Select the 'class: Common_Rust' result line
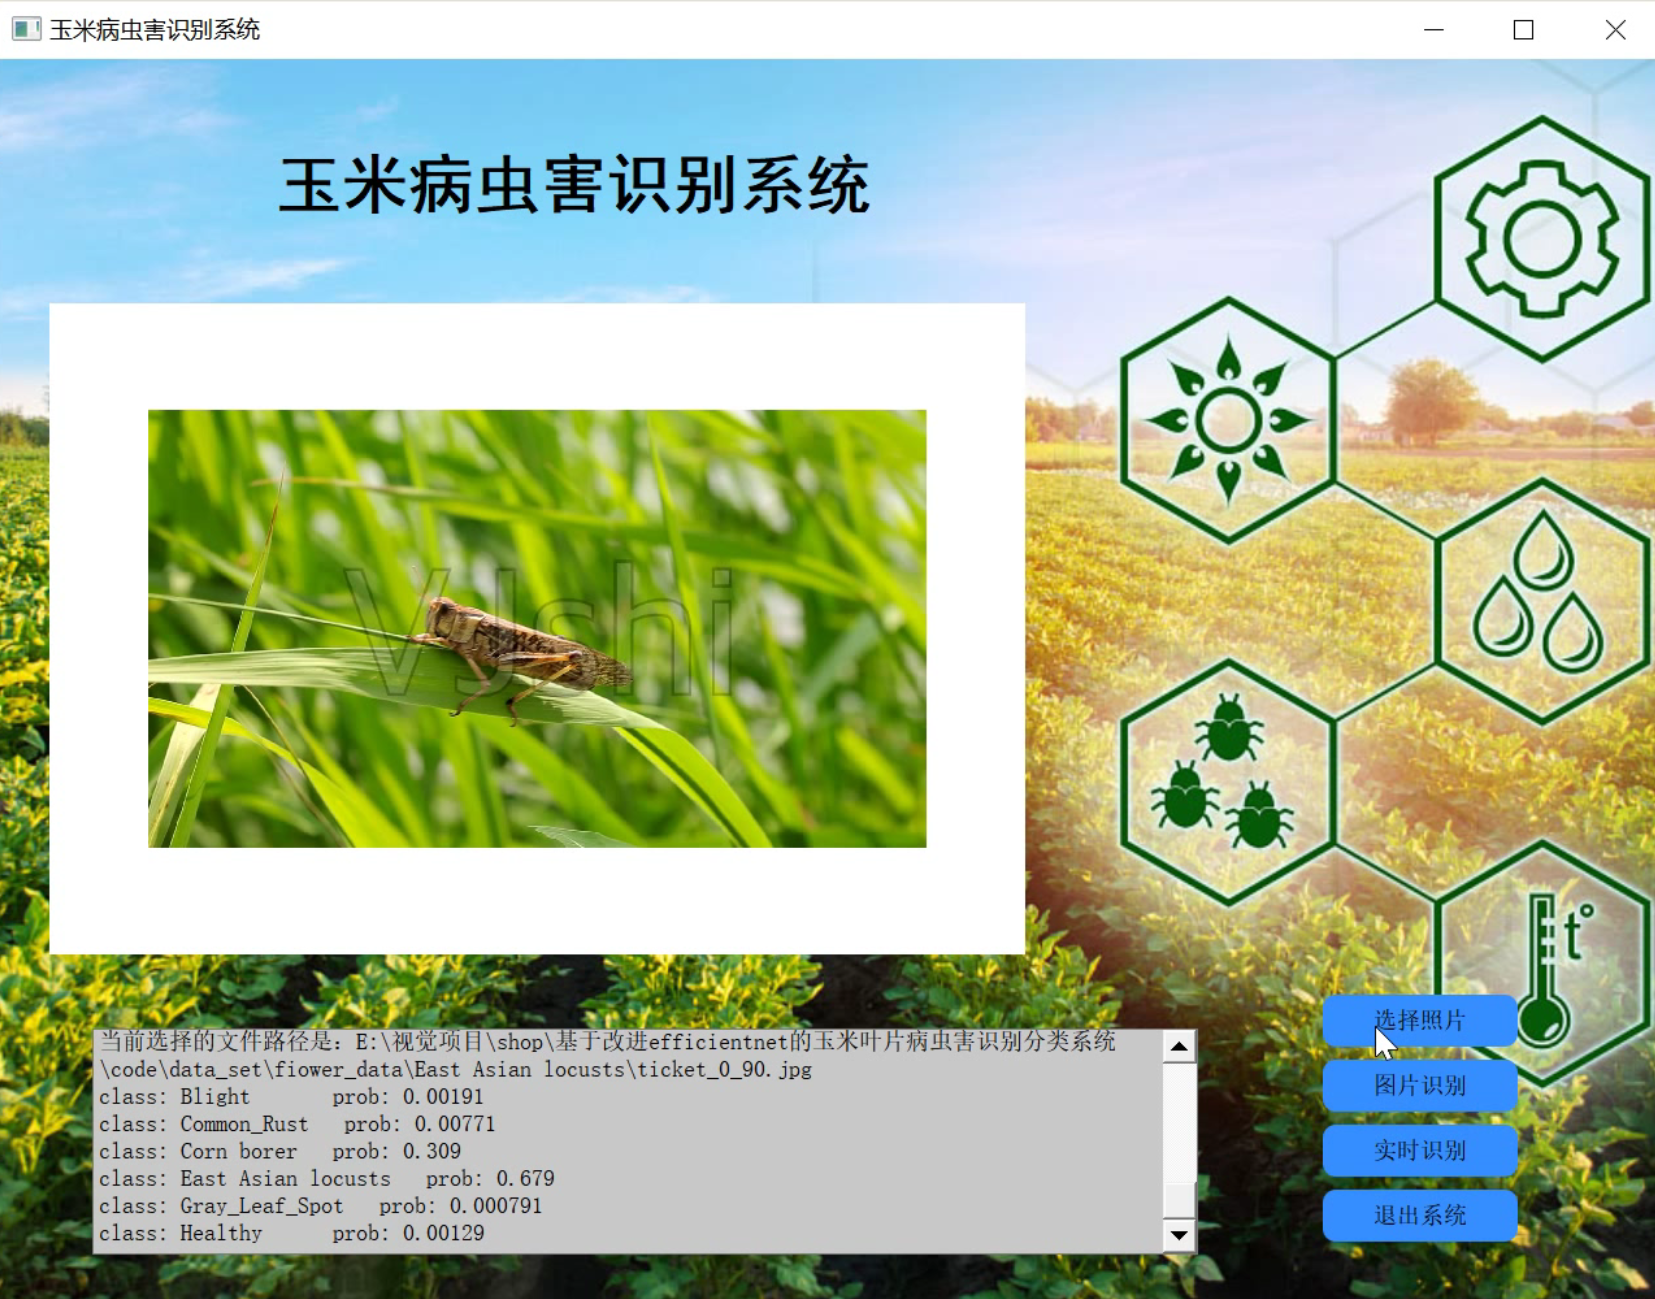 (297, 1124)
